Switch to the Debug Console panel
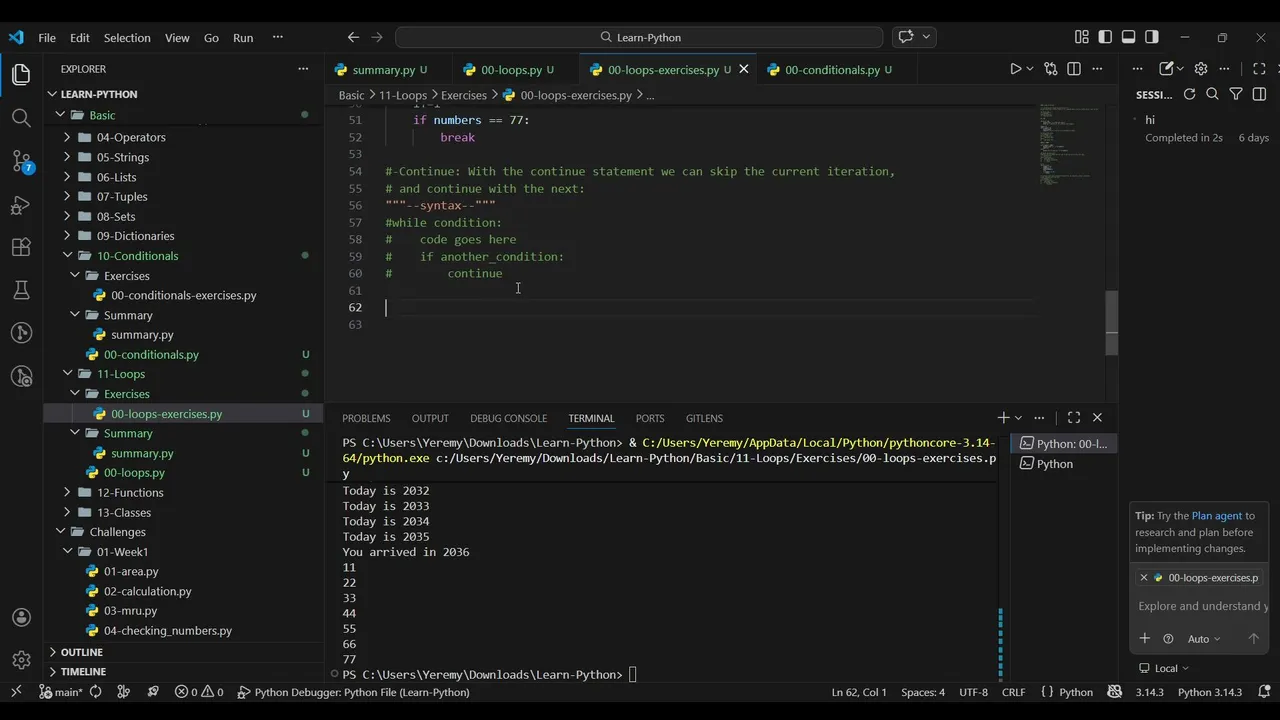Viewport: 1280px width, 720px height. click(x=508, y=418)
